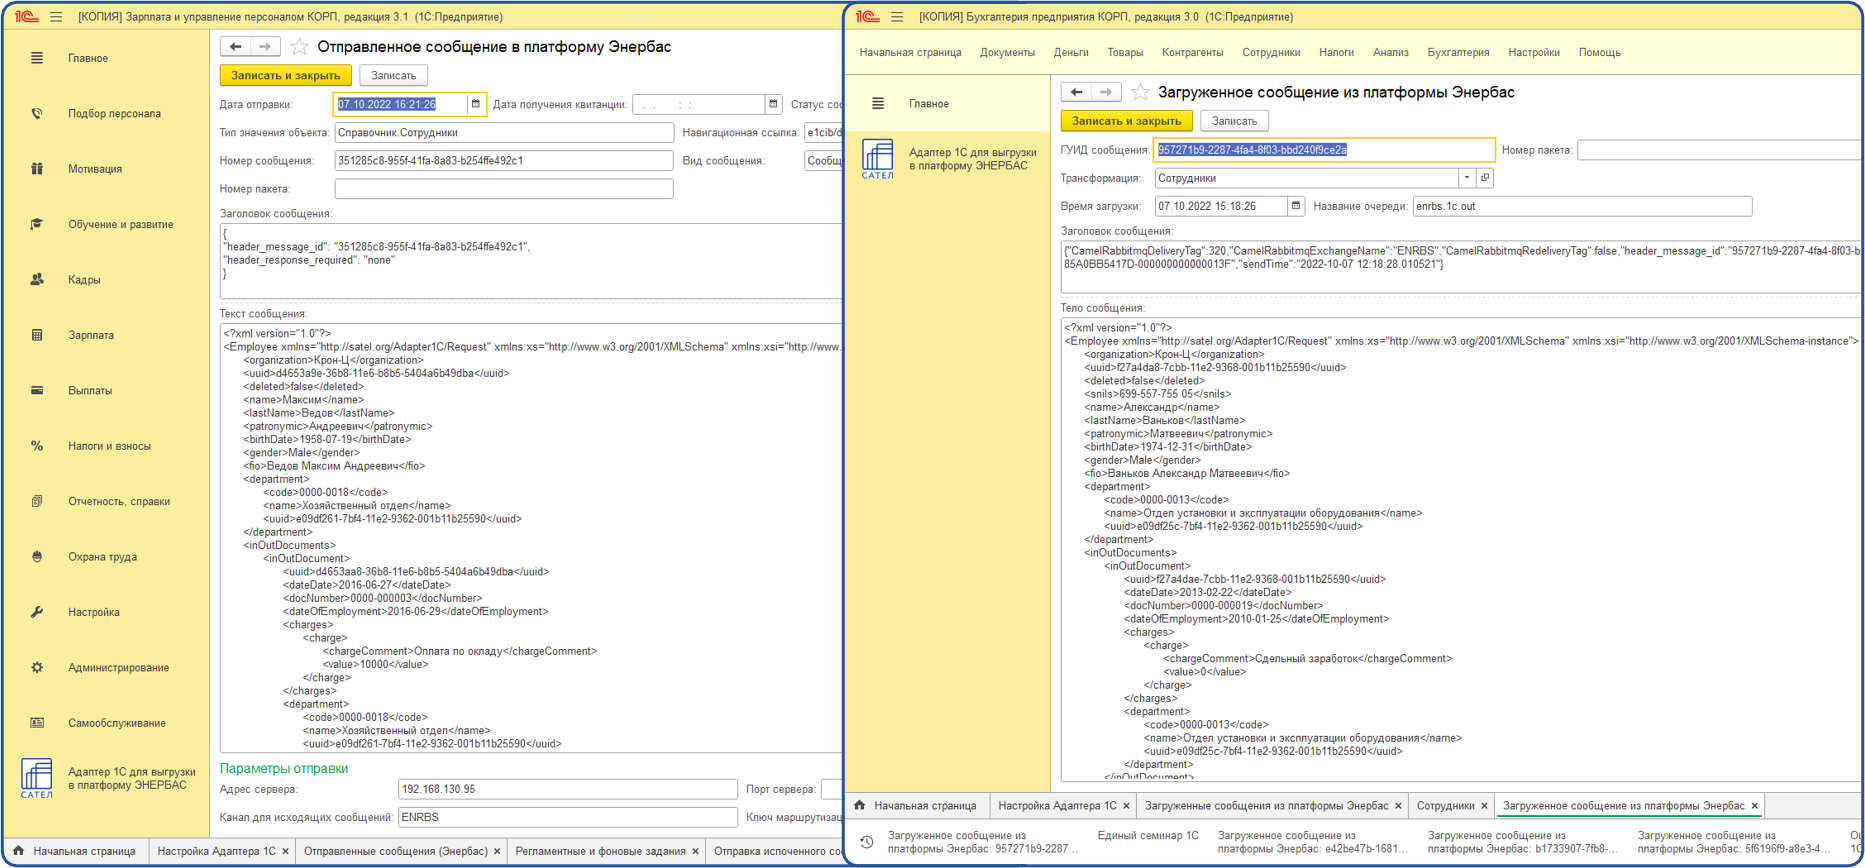
Task: Click Записать button in Отправленное сообщение
Action: pos(393,75)
